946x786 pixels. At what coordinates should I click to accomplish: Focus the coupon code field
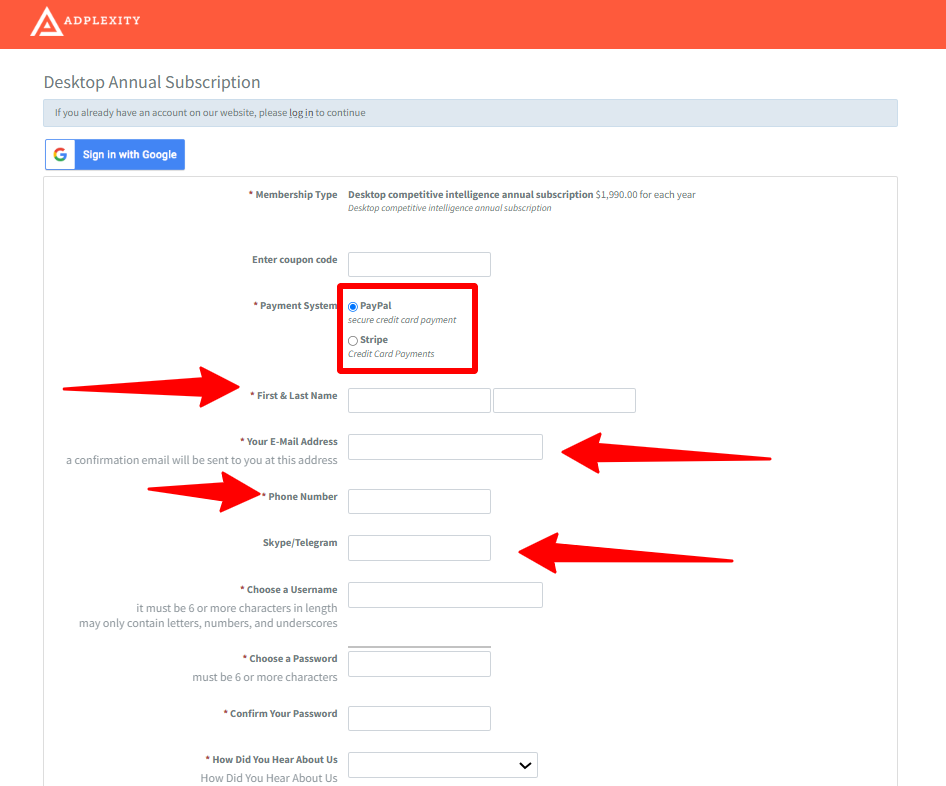[419, 264]
